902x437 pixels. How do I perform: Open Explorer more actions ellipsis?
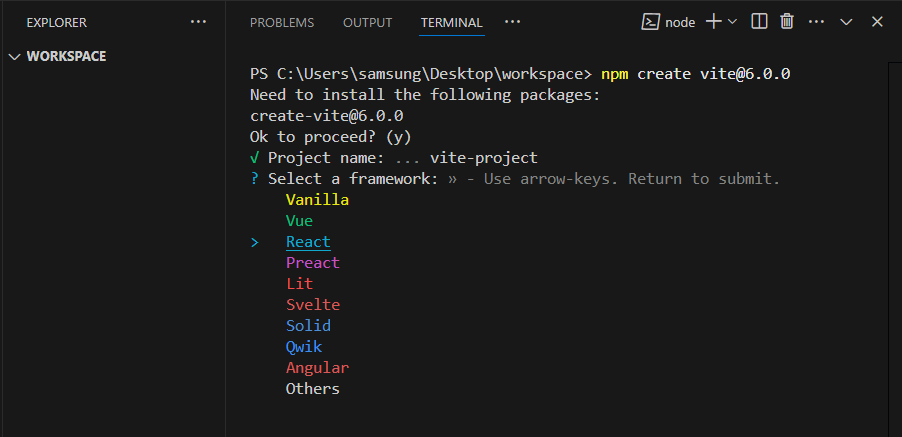click(x=198, y=22)
